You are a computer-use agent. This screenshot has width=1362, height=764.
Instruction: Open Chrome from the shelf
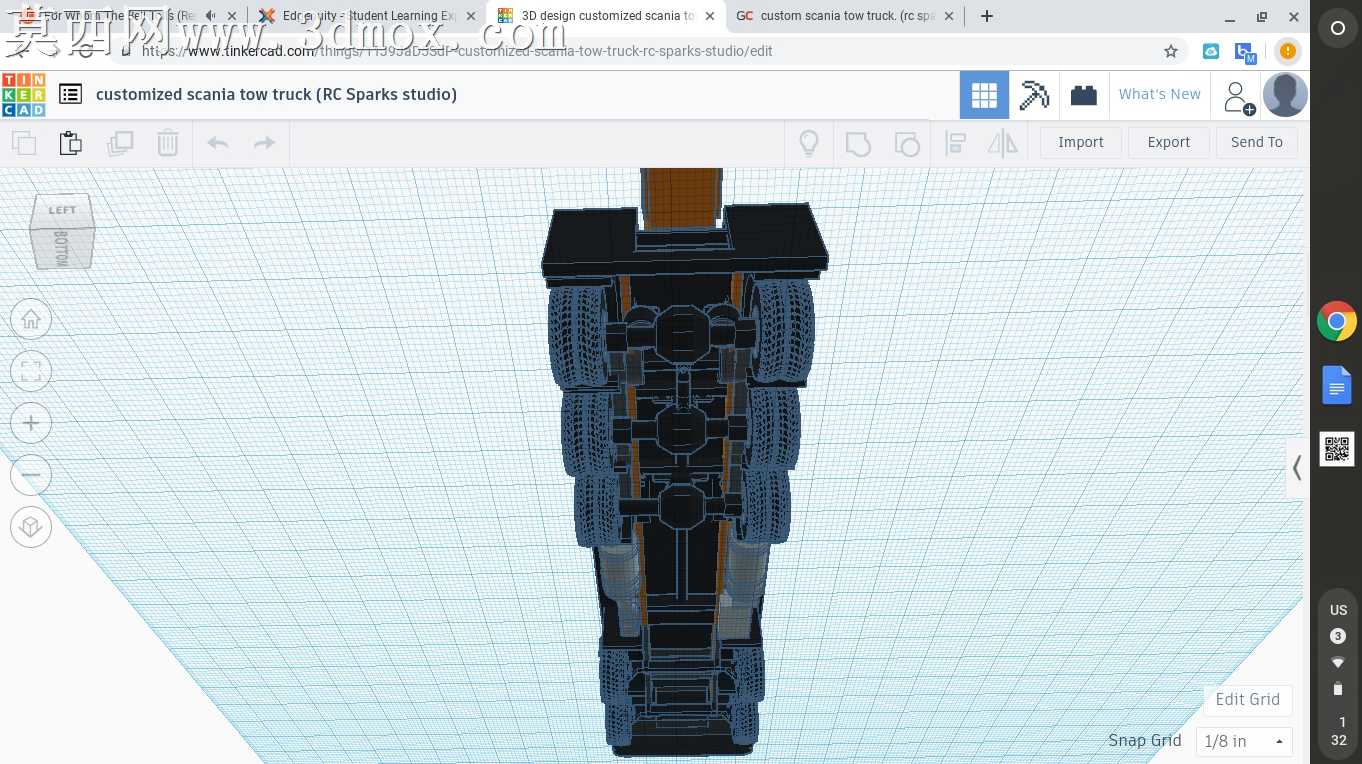pyautogui.click(x=1337, y=322)
